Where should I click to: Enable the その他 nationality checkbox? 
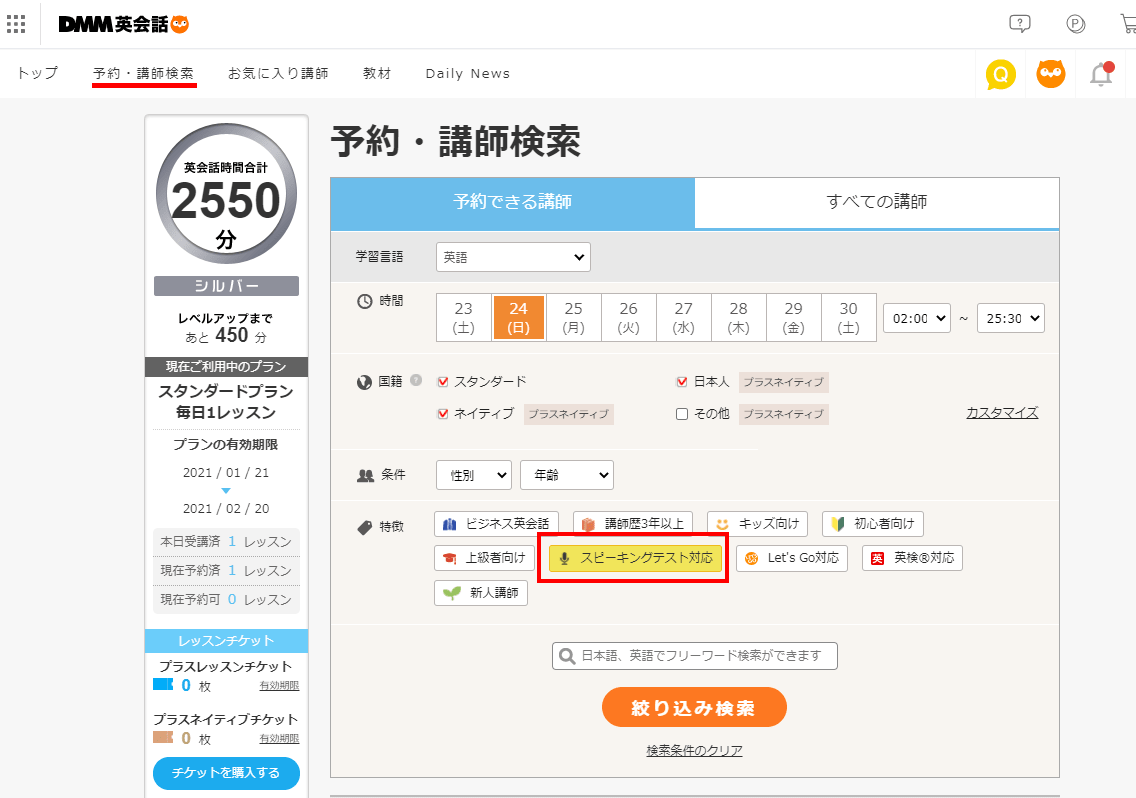682,414
